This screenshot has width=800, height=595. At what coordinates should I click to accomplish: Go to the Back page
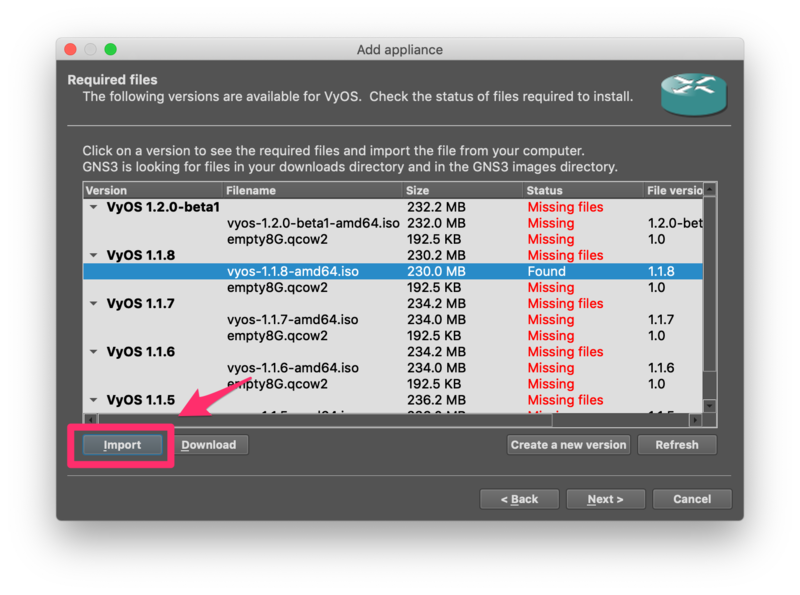[x=519, y=499]
